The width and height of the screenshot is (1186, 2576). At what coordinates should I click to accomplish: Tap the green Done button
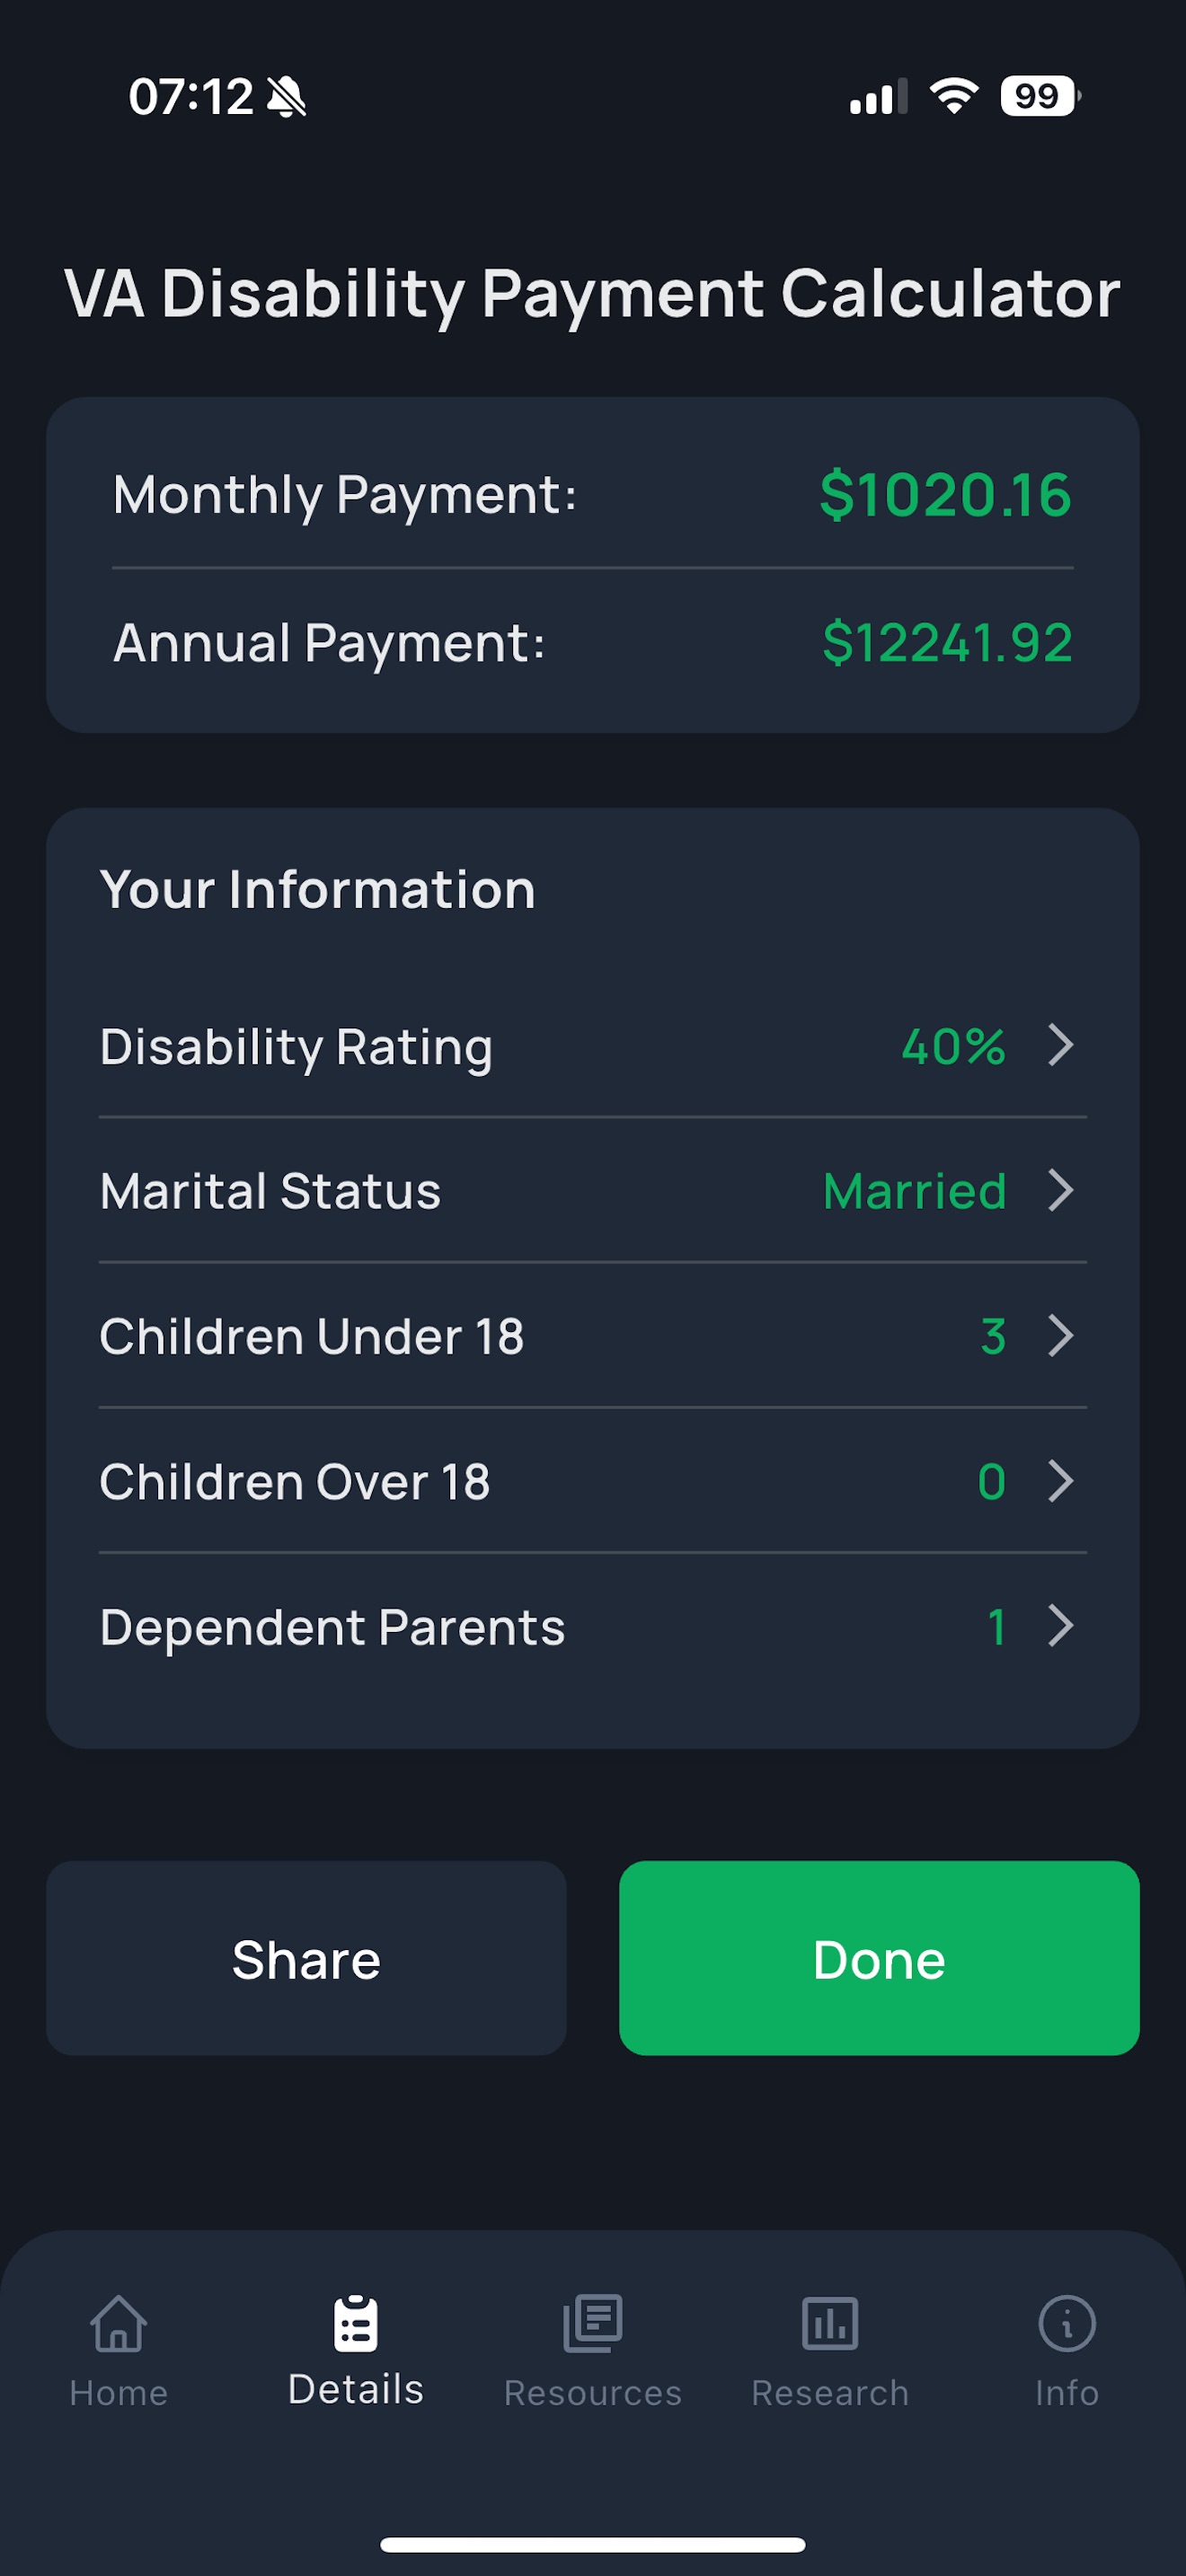pyautogui.click(x=879, y=1958)
